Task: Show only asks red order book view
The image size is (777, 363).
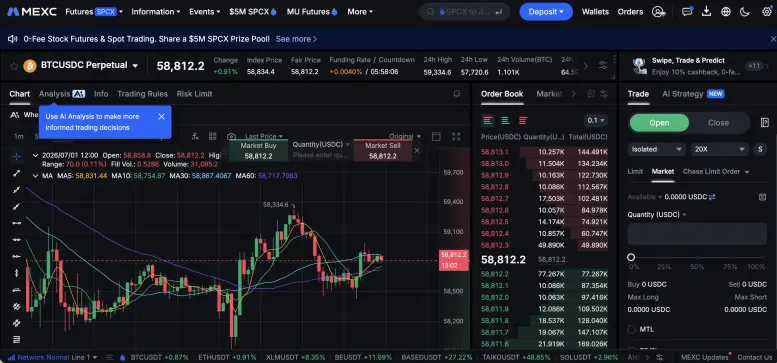Action: [522, 120]
